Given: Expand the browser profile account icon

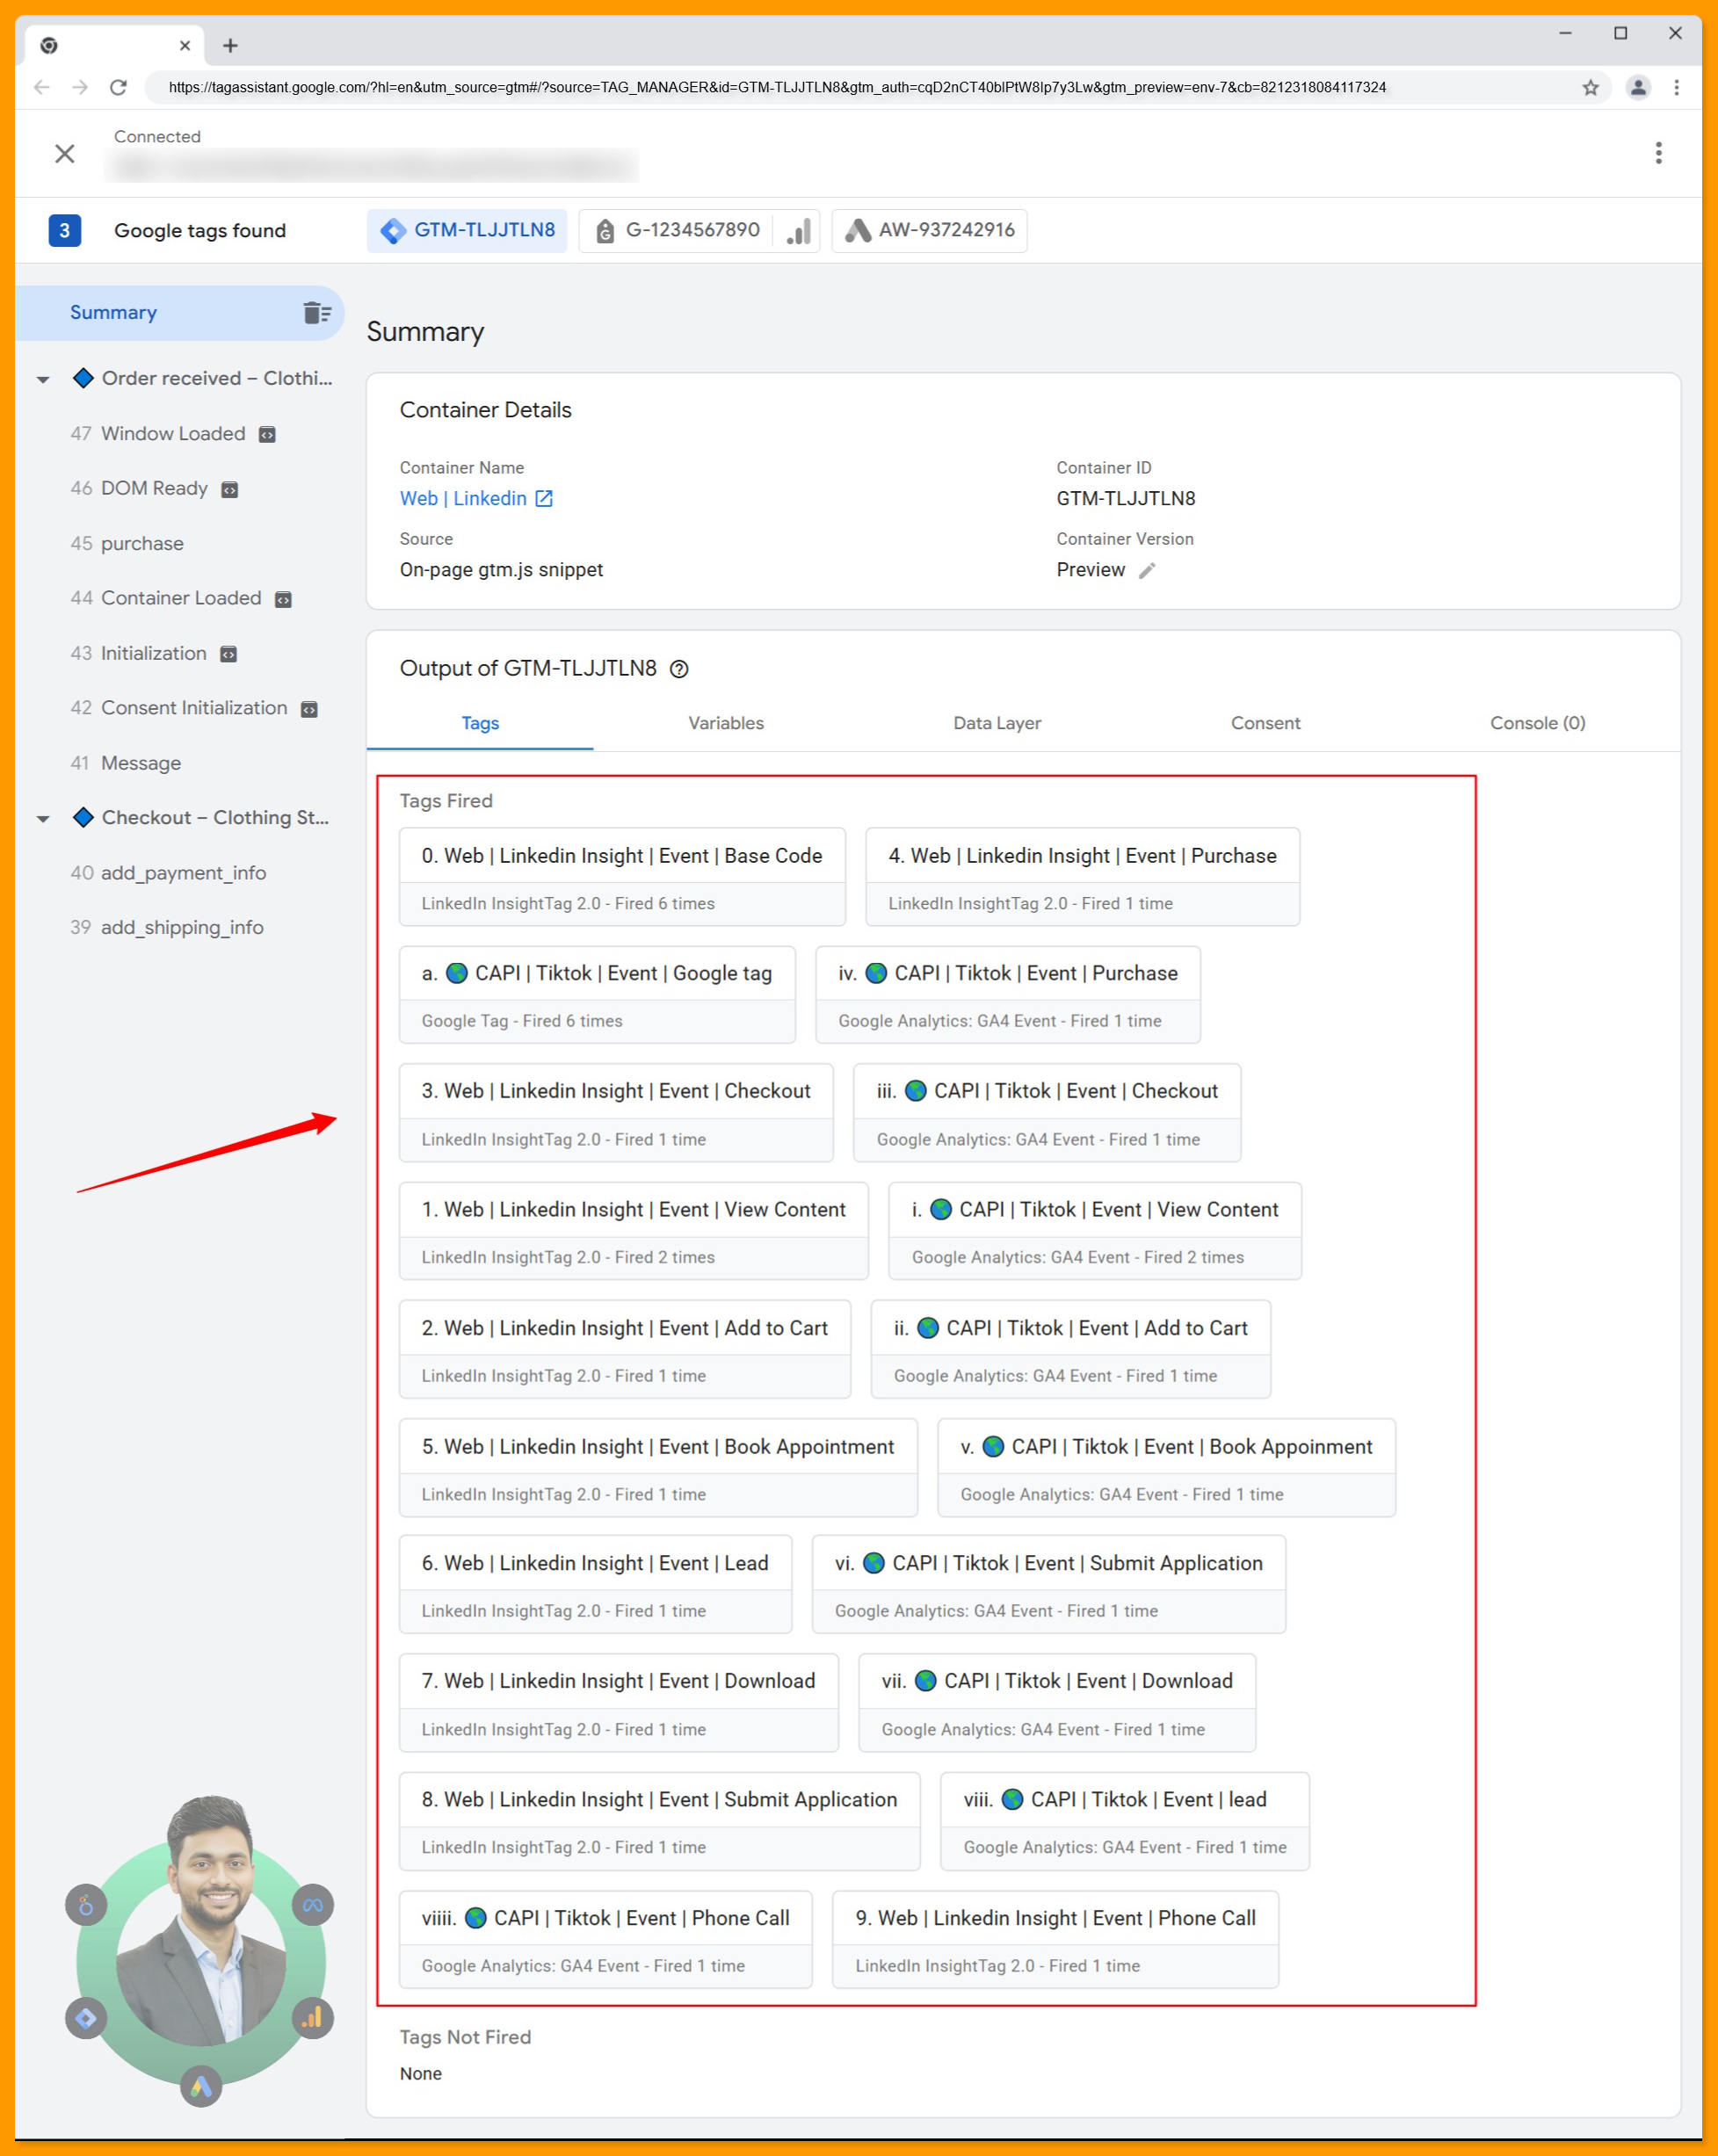Looking at the screenshot, I should tap(1638, 88).
